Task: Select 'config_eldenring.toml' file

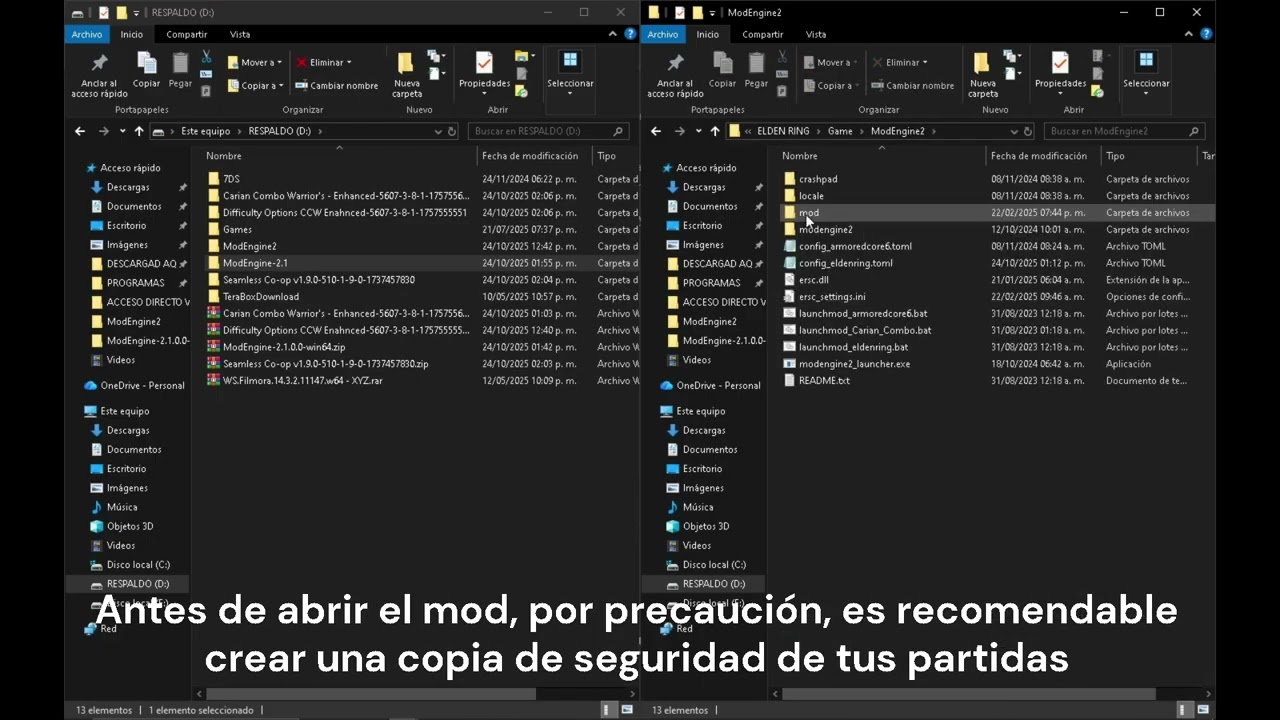Action: pyautogui.click(x=845, y=263)
